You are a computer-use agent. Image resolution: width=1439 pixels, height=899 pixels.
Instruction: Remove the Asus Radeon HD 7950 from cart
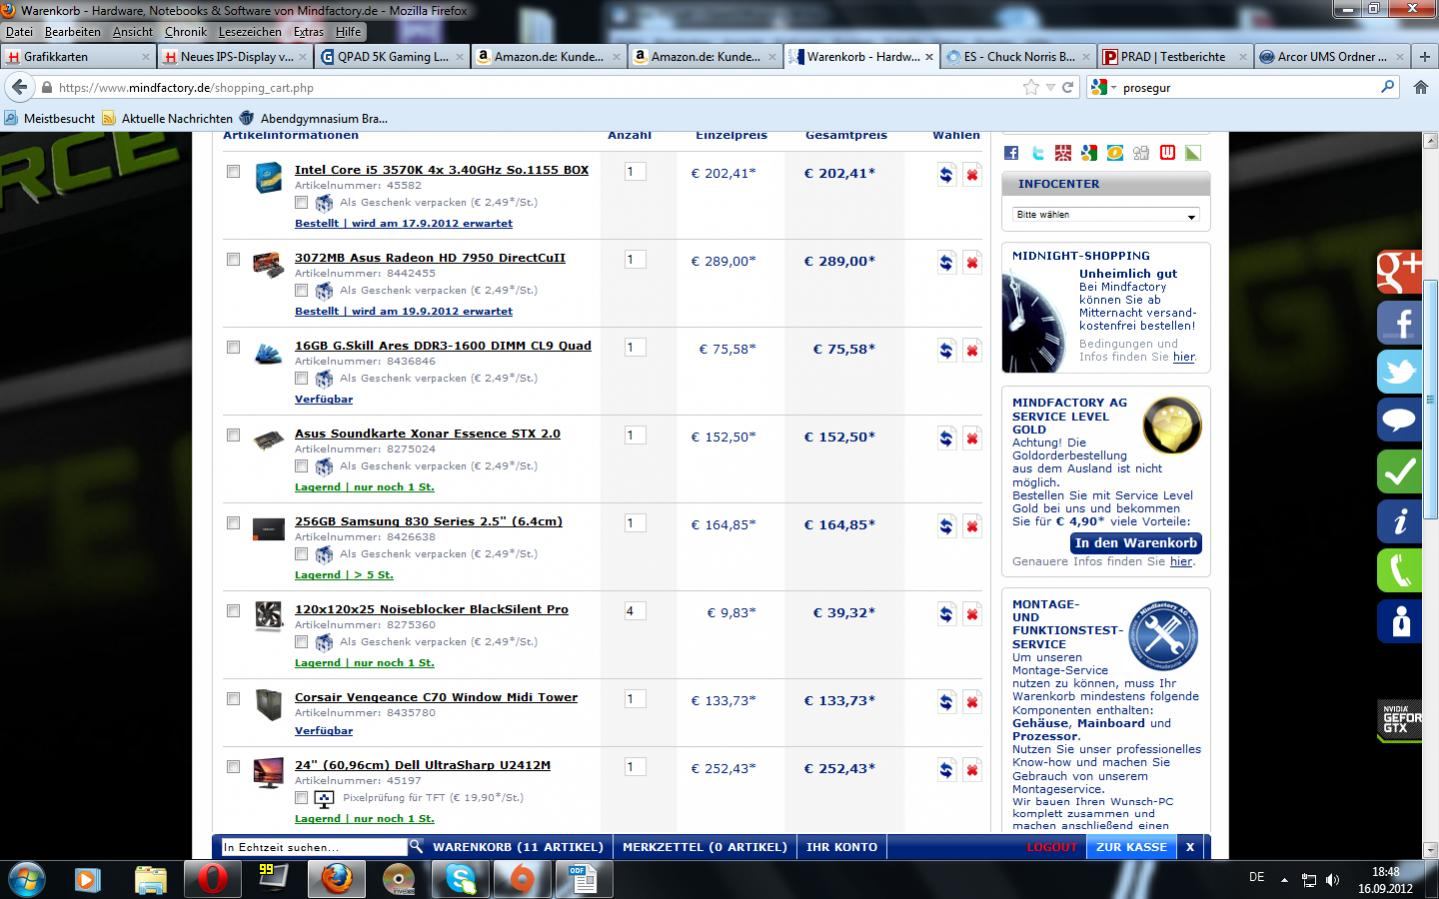tap(971, 263)
